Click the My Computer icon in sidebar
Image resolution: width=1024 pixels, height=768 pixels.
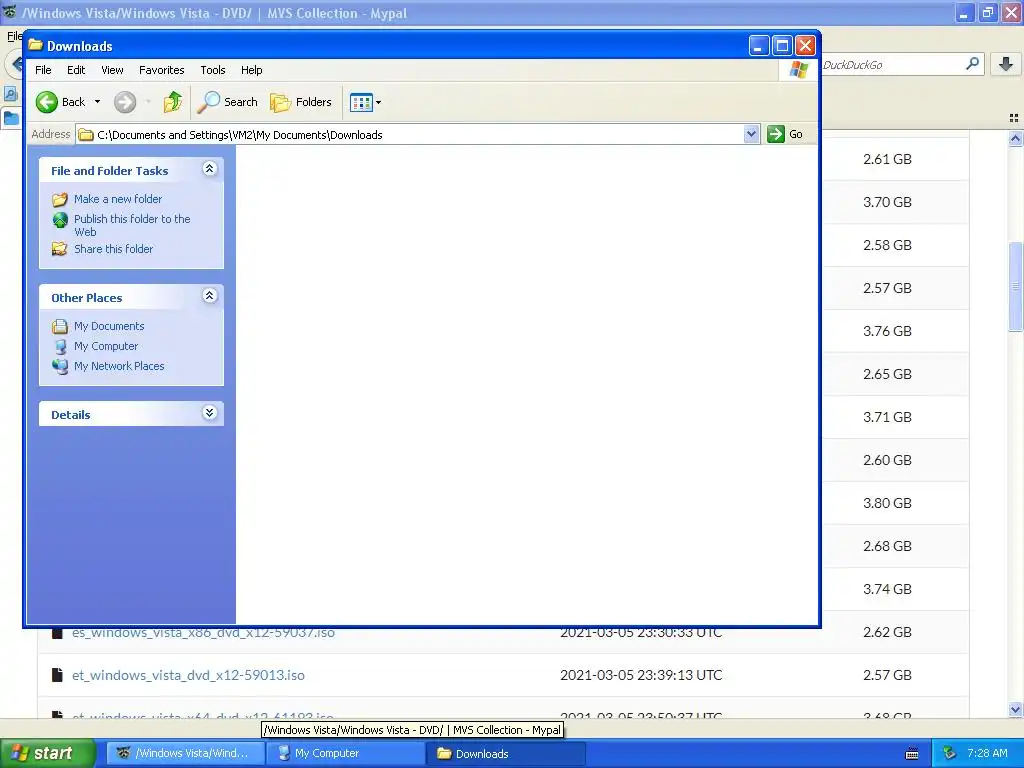(x=60, y=346)
